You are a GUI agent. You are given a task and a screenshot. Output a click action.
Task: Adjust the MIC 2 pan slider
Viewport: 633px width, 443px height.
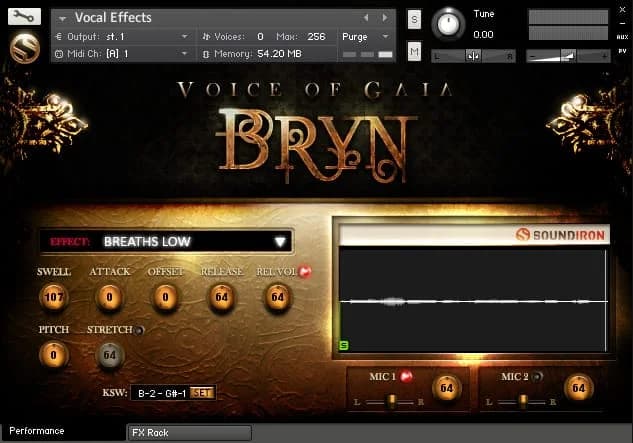pos(522,402)
